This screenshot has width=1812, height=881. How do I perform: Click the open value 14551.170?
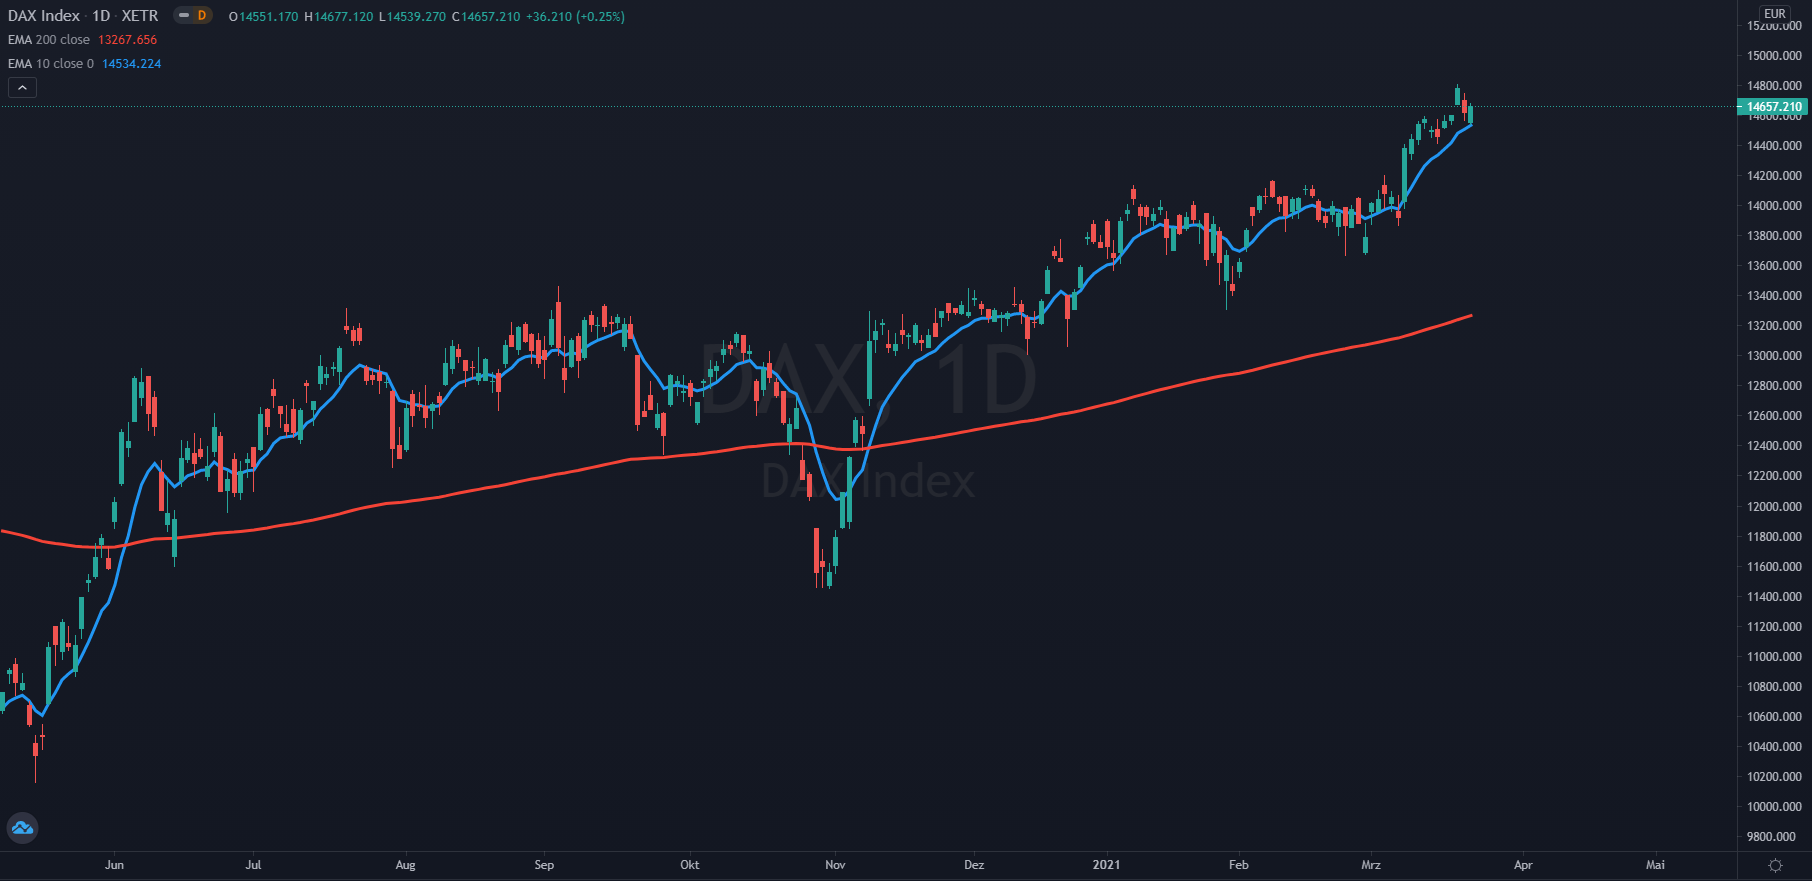[268, 17]
